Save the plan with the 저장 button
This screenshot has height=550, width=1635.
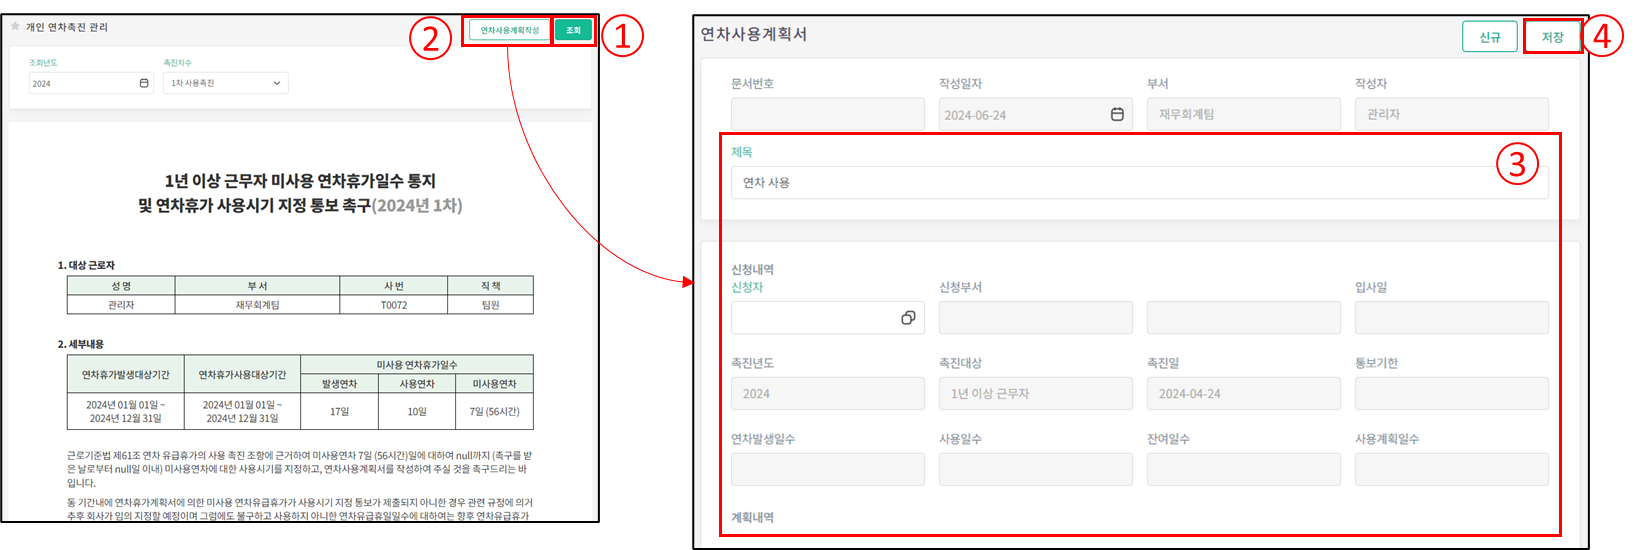(x=1552, y=37)
